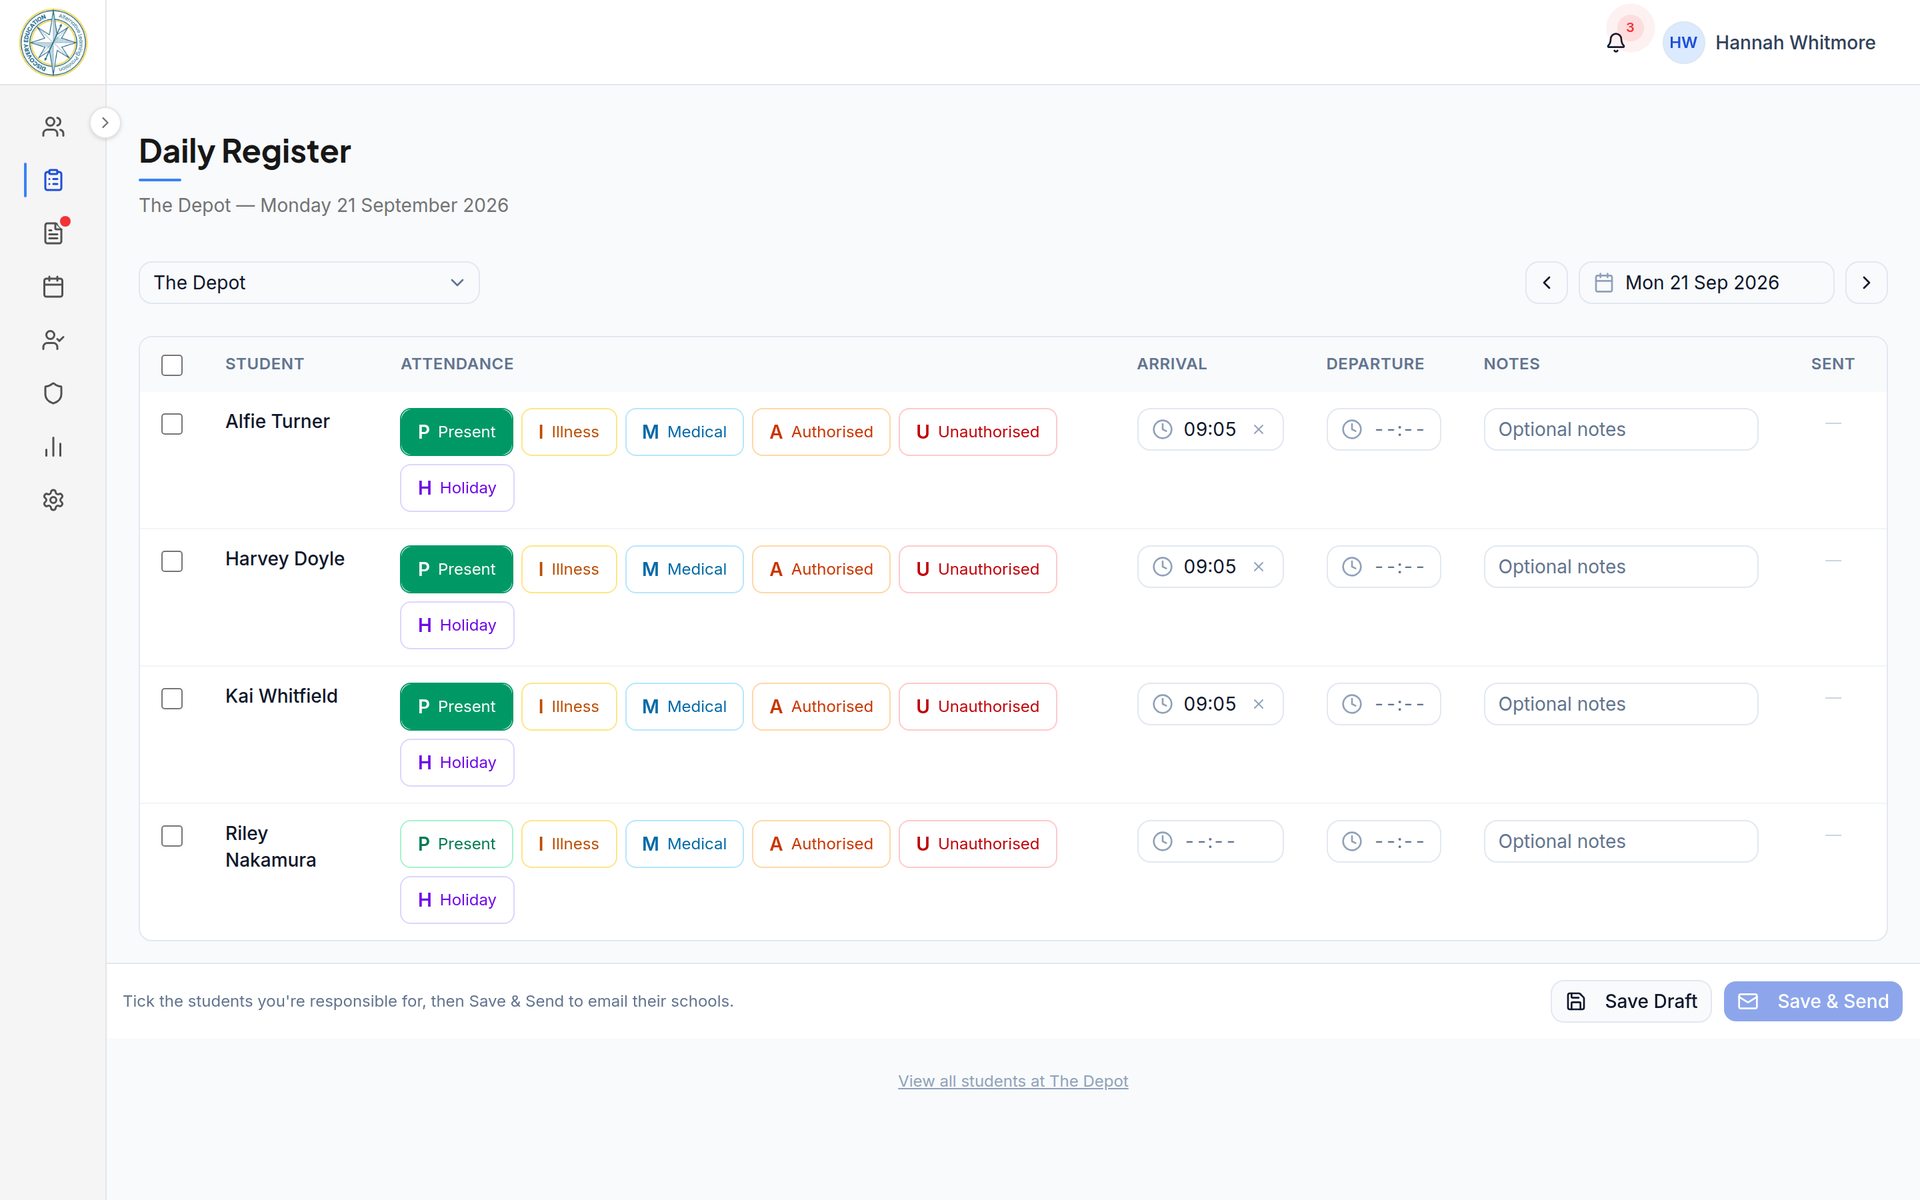The width and height of the screenshot is (1920, 1200).
Task: Click the HW user avatar
Action: [x=1683, y=43]
